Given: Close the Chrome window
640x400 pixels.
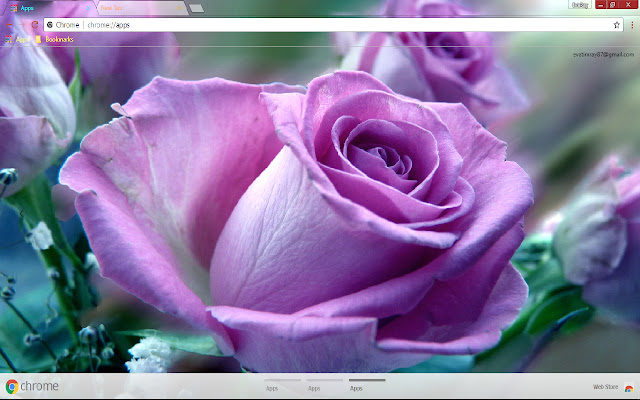Looking at the screenshot, I should [x=628, y=5].
